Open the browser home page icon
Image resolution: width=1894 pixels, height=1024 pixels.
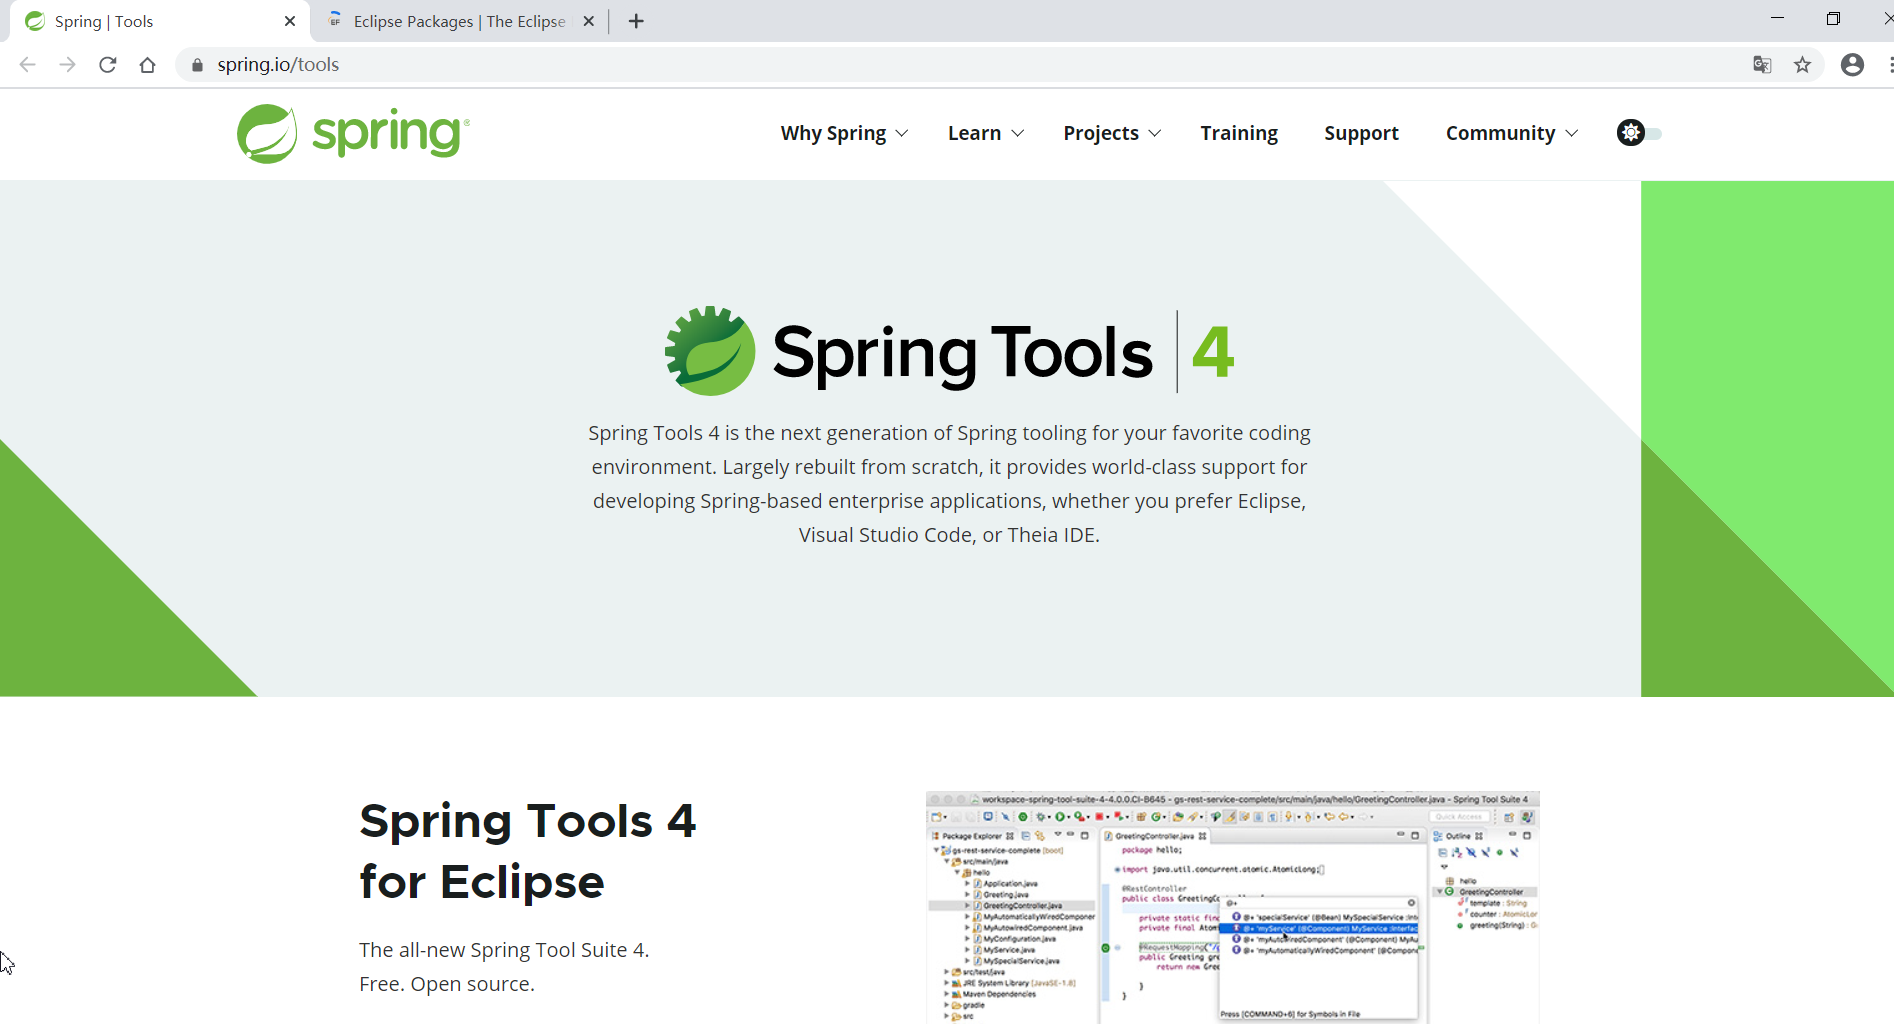(148, 65)
